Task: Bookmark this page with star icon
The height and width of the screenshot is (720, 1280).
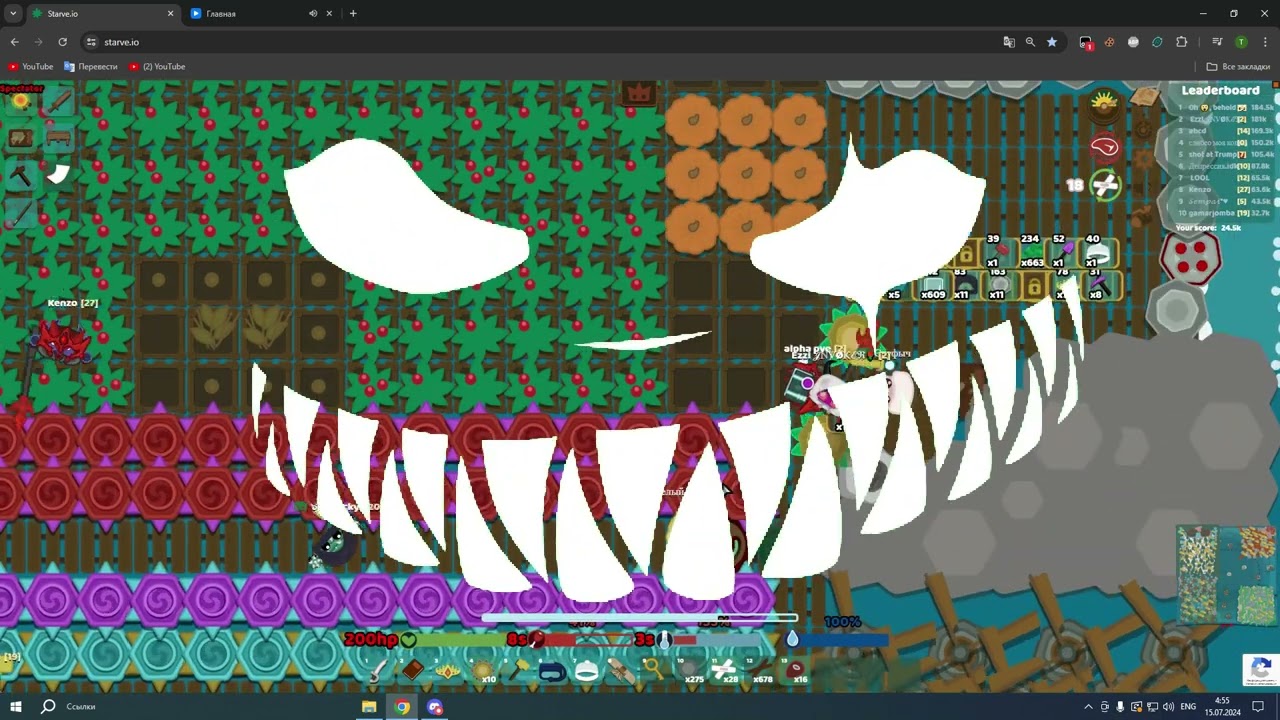Action: pyautogui.click(x=1052, y=42)
